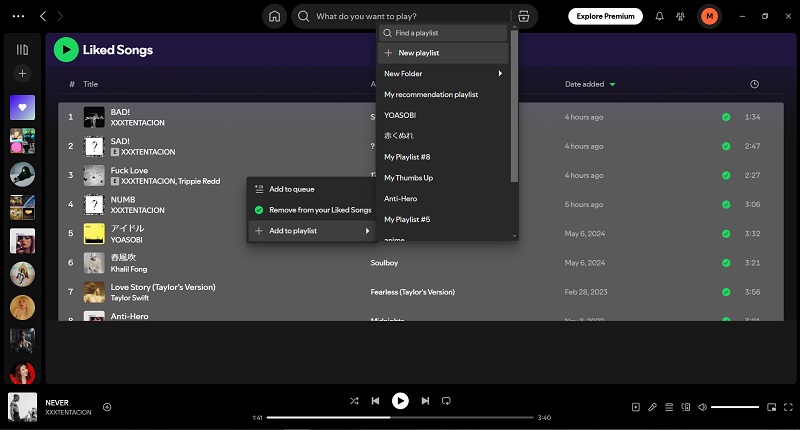
Task: Click the Browse icon in search bar
Action: 523,16
